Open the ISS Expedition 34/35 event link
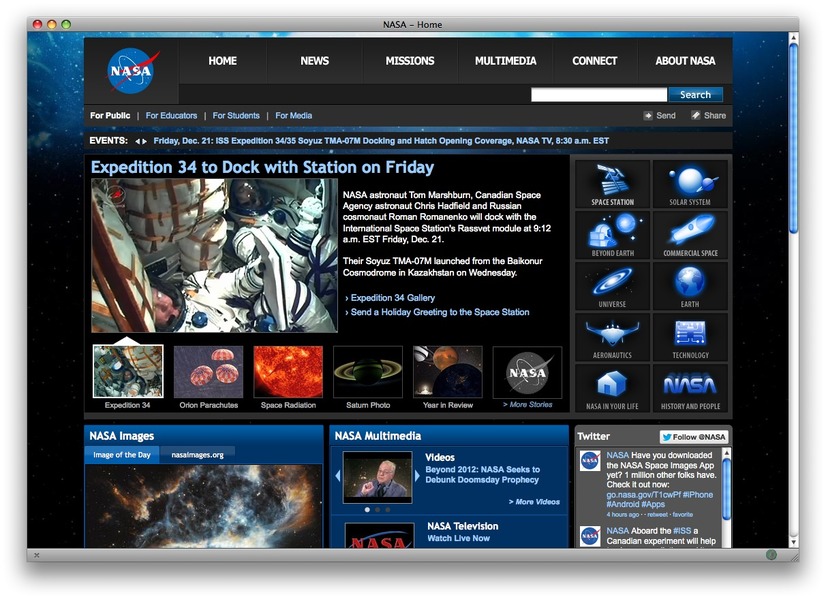Image resolution: width=826 pixels, height=599 pixels. pyautogui.click(x=381, y=141)
